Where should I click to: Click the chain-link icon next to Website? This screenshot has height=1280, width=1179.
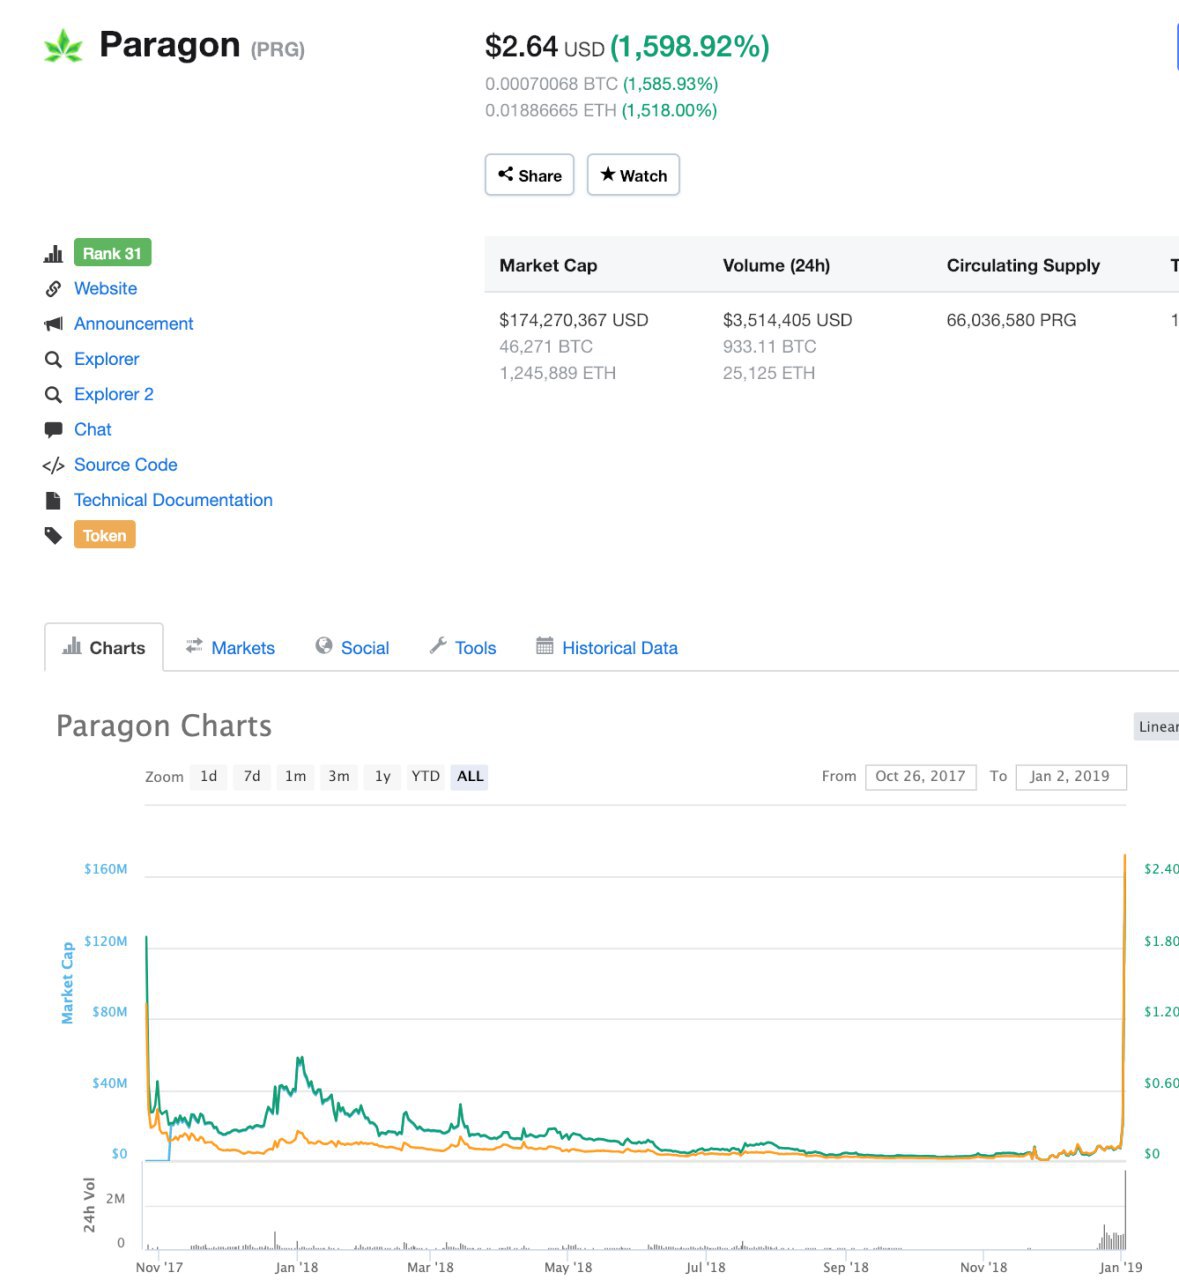click(53, 289)
